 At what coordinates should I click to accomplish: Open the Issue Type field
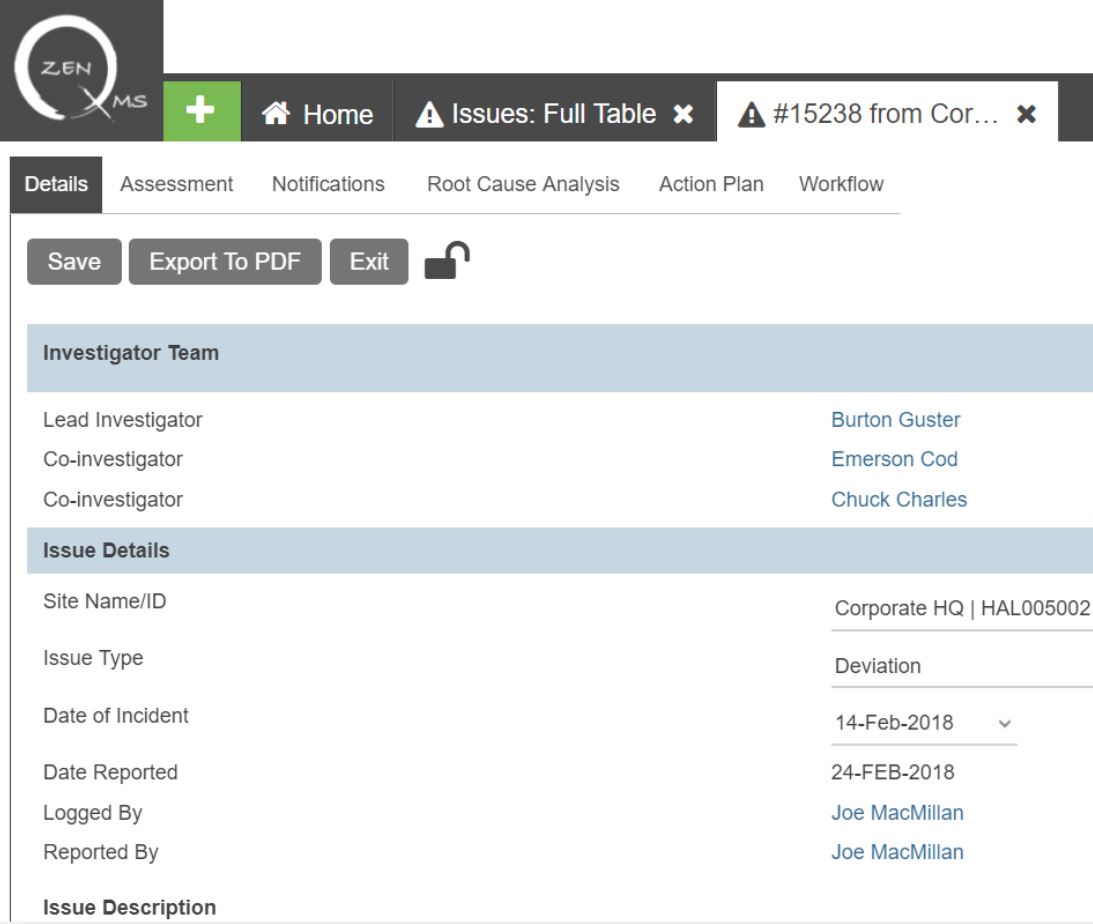click(960, 666)
